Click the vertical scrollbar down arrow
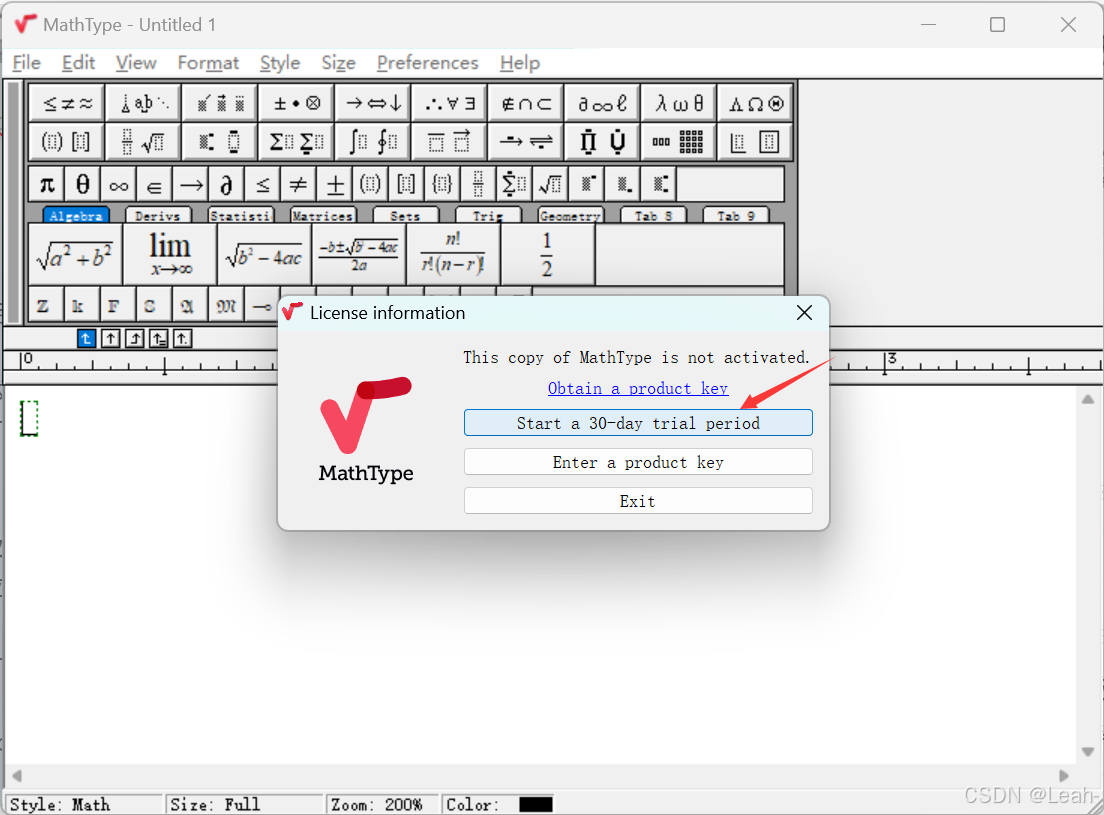The width and height of the screenshot is (1104, 815). [1088, 752]
